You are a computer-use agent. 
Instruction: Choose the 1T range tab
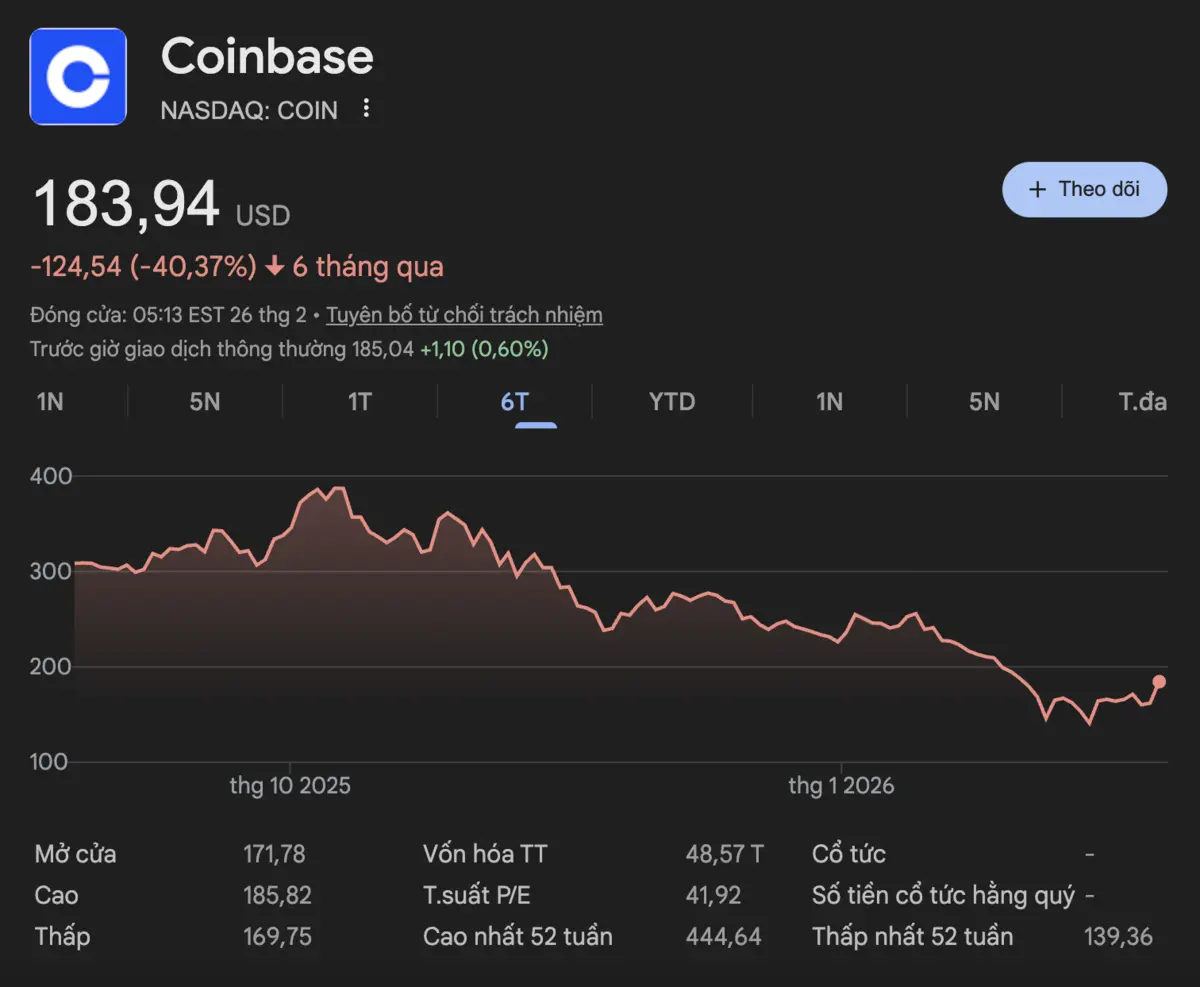click(360, 402)
